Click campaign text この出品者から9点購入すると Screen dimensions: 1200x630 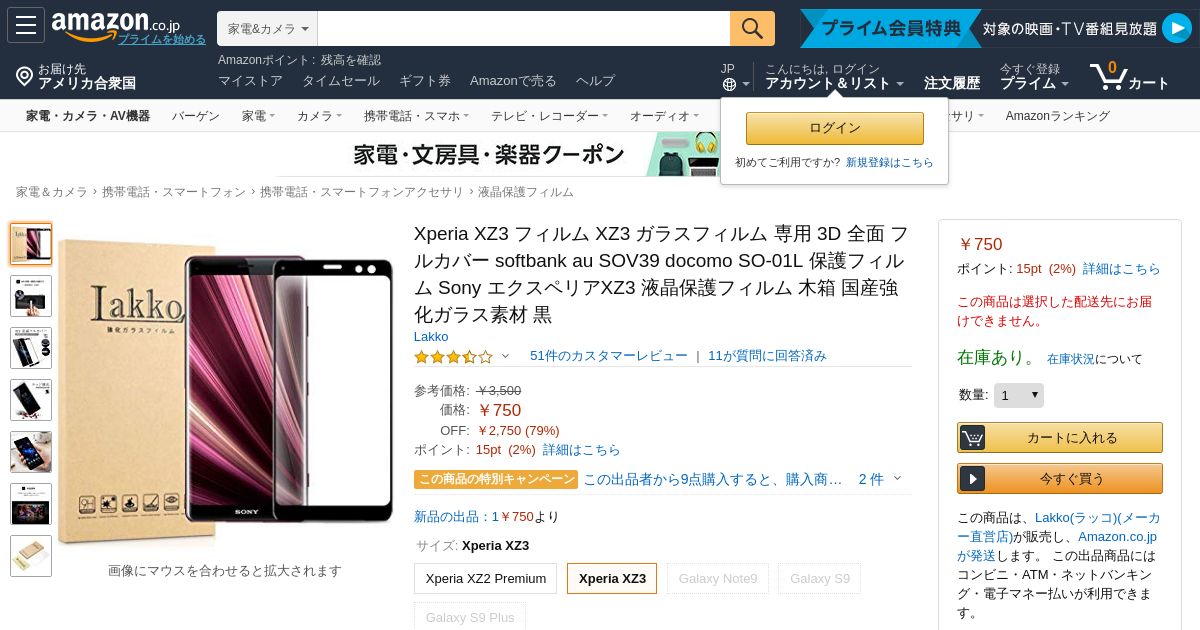pos(712,479)
